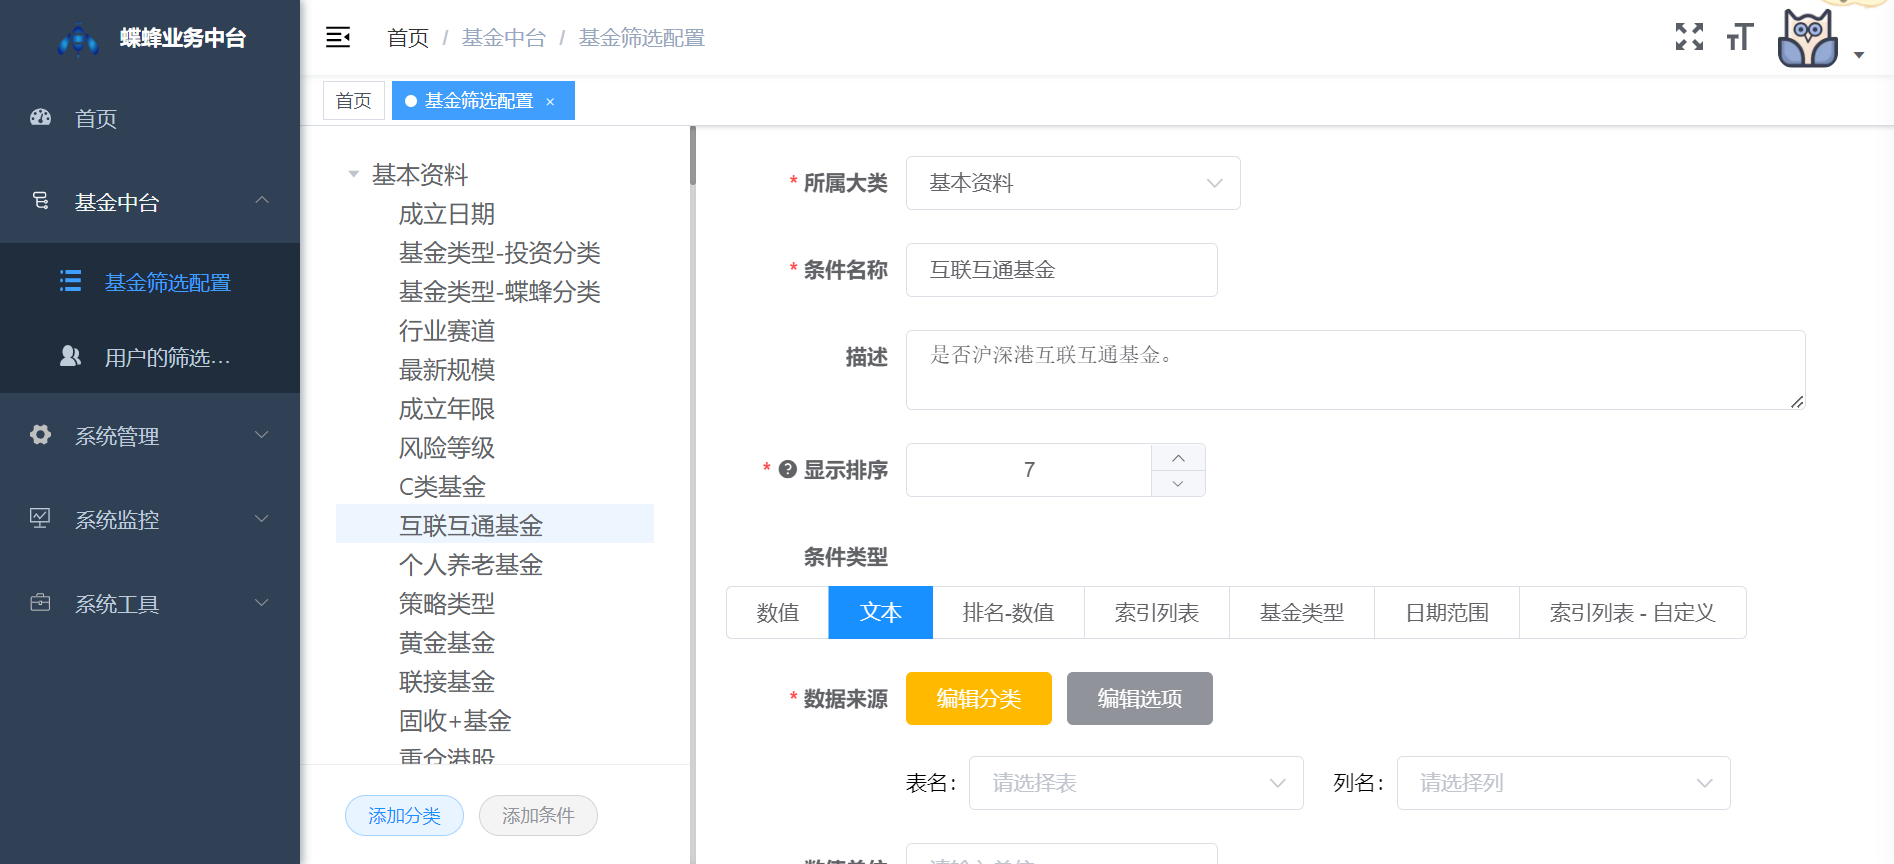The image size is (1894, 864).
Task: Close the 基金筛选配置 tab with its x
Action: (x=550, y=102)
